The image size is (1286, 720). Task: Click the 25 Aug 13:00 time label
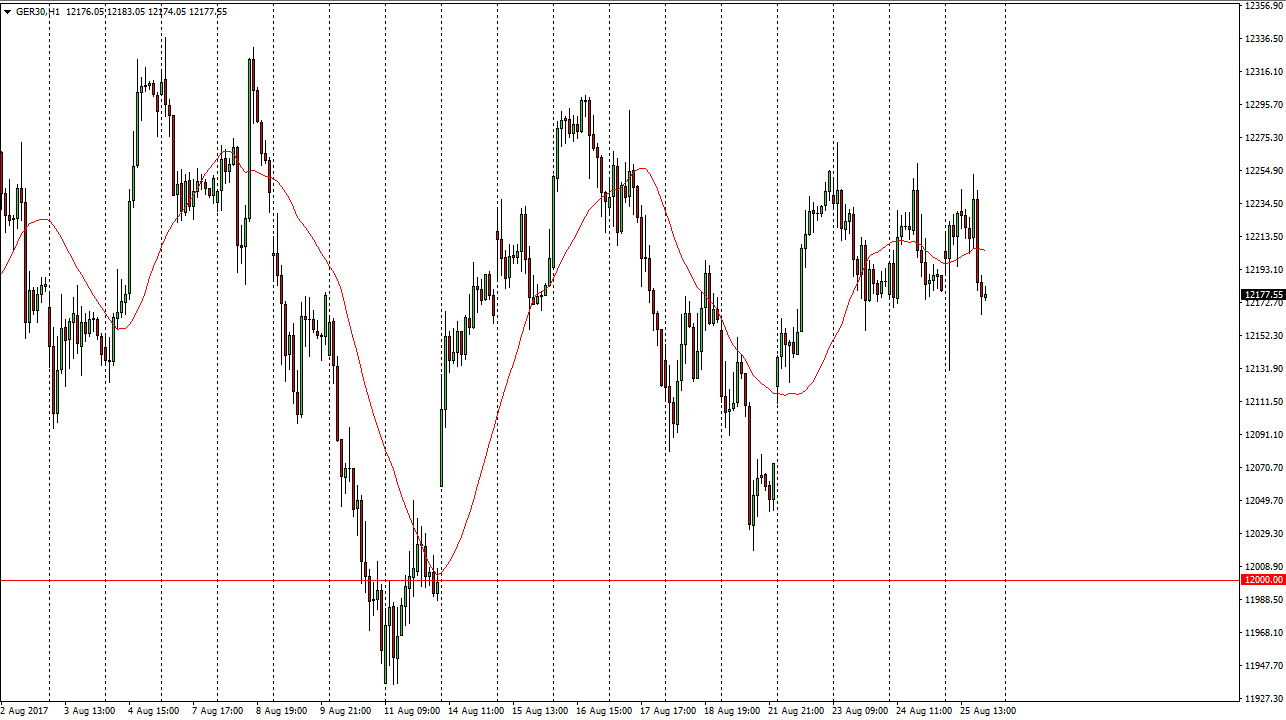(986, 711)
